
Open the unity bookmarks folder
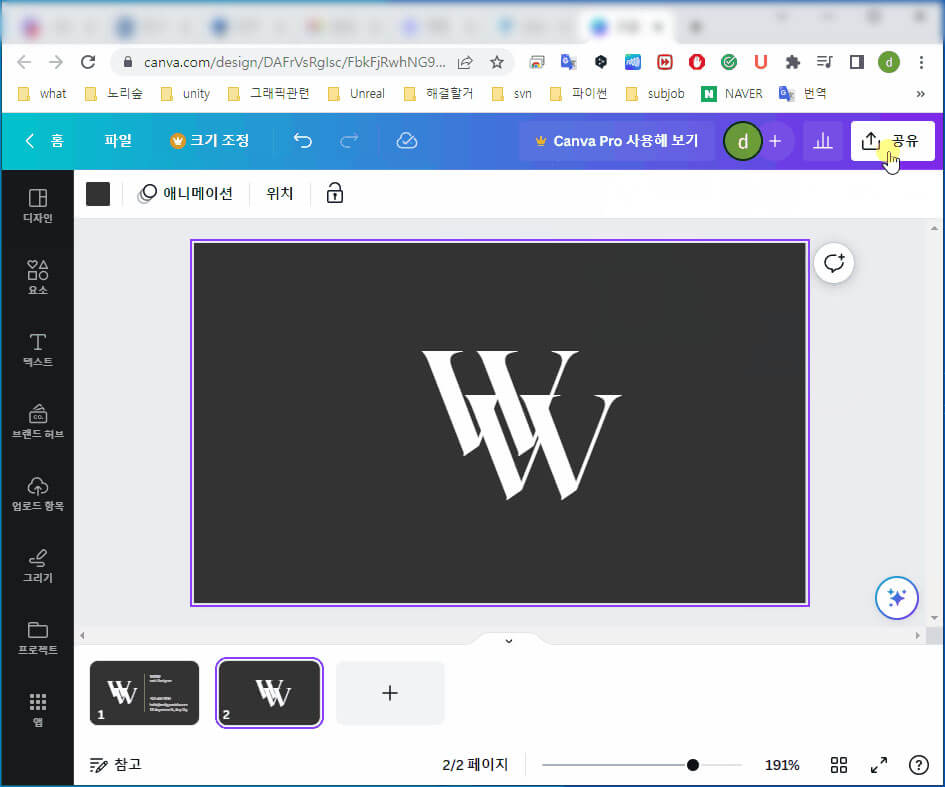[x=185, y=93]
